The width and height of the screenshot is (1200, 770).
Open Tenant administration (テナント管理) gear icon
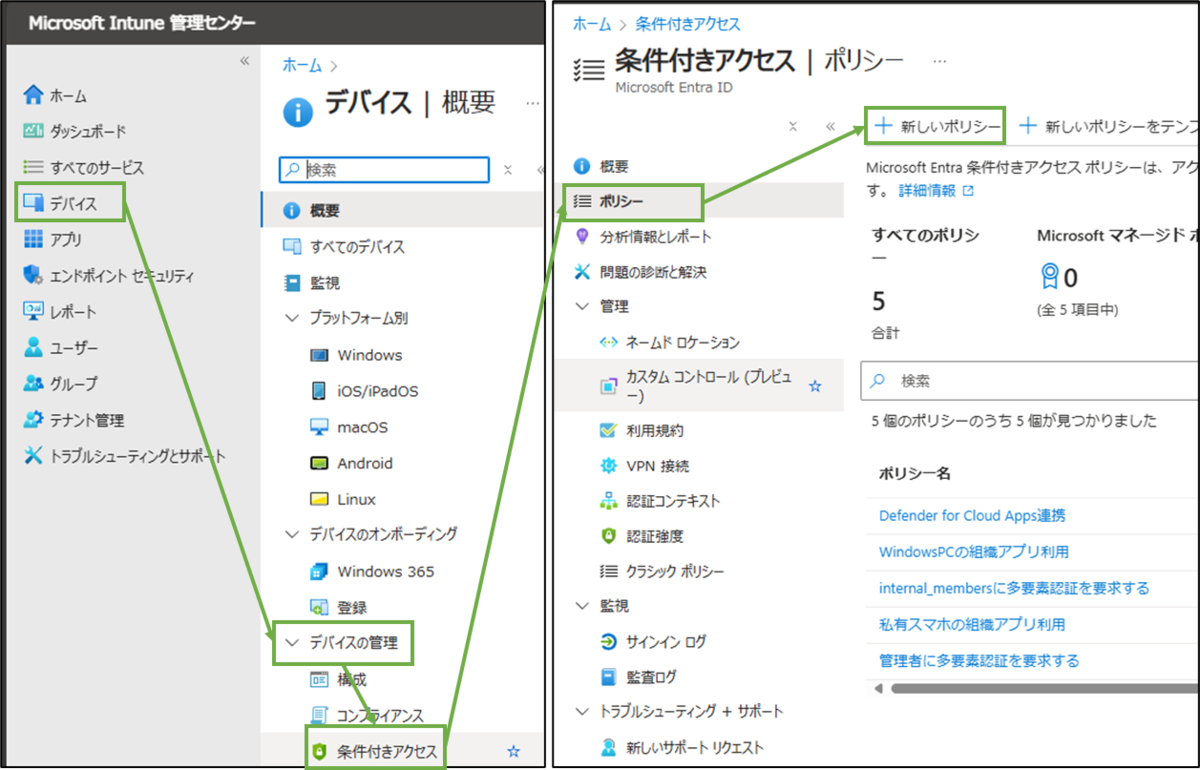pos(33,420)
